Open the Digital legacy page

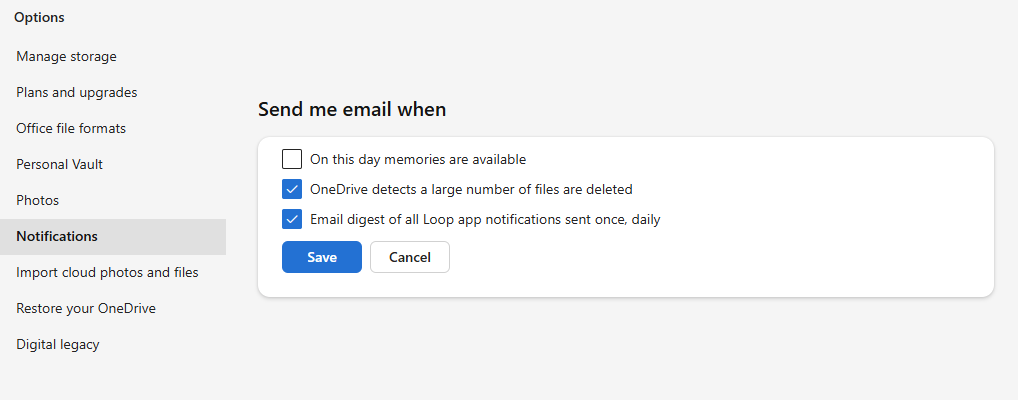click(57, 344)
